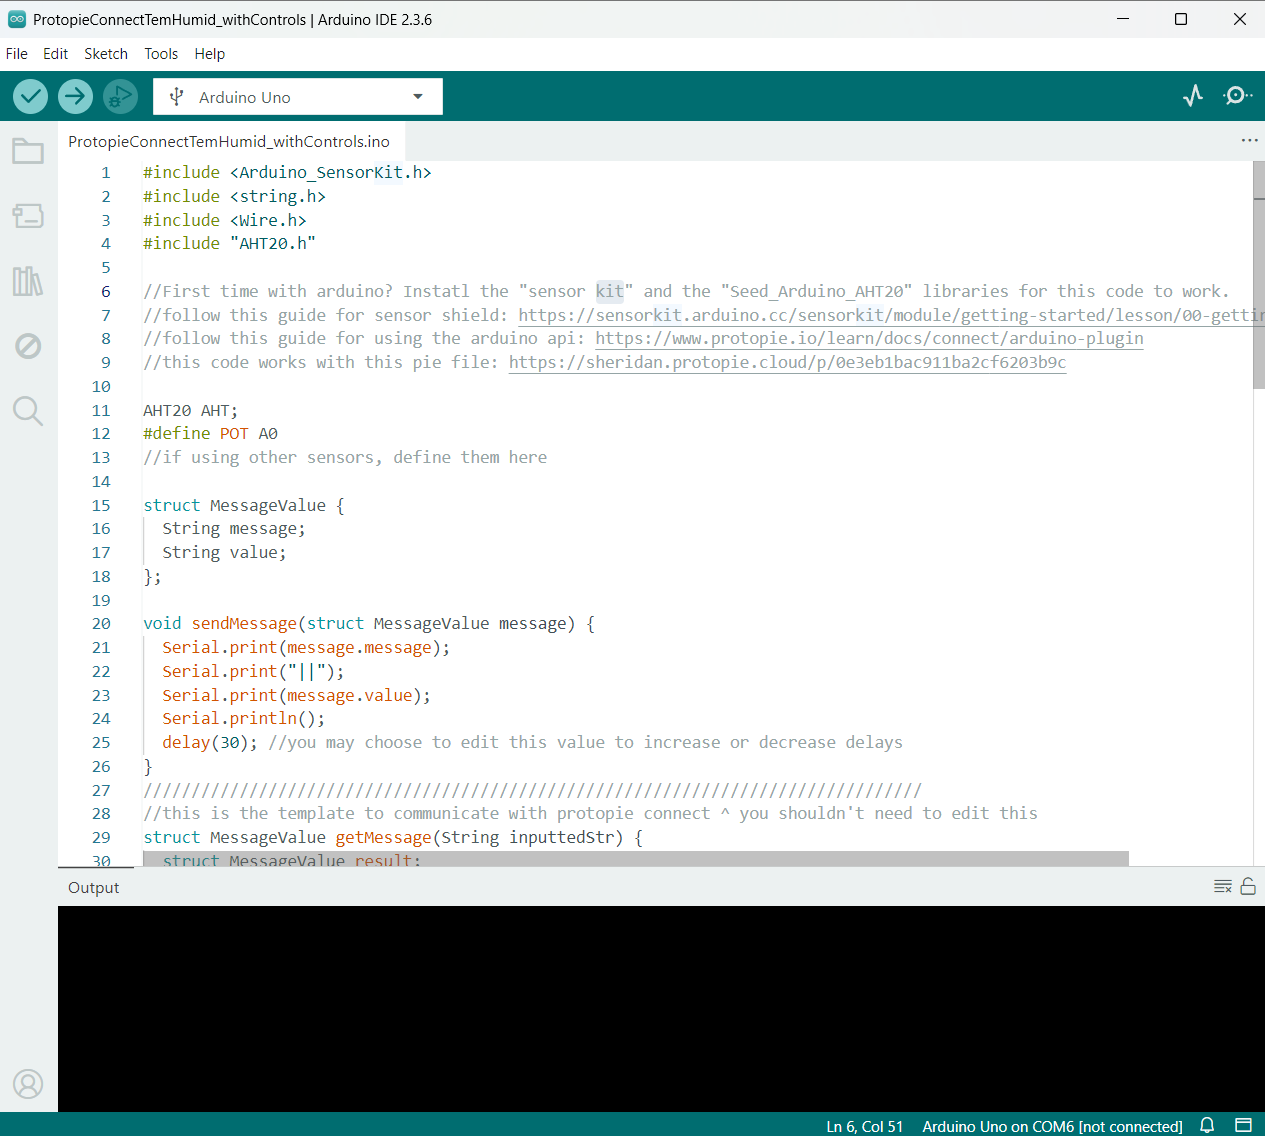1265x1136 pixels.
Task: Expand the board selection arrow
Action: (418, 96)
